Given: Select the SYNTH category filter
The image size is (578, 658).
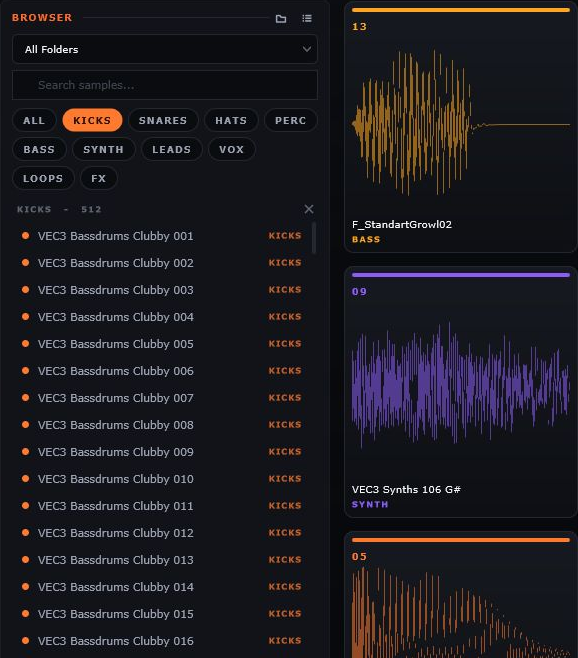Looking at the screenshot, I should pyautogui.click(x=103, y=149).
